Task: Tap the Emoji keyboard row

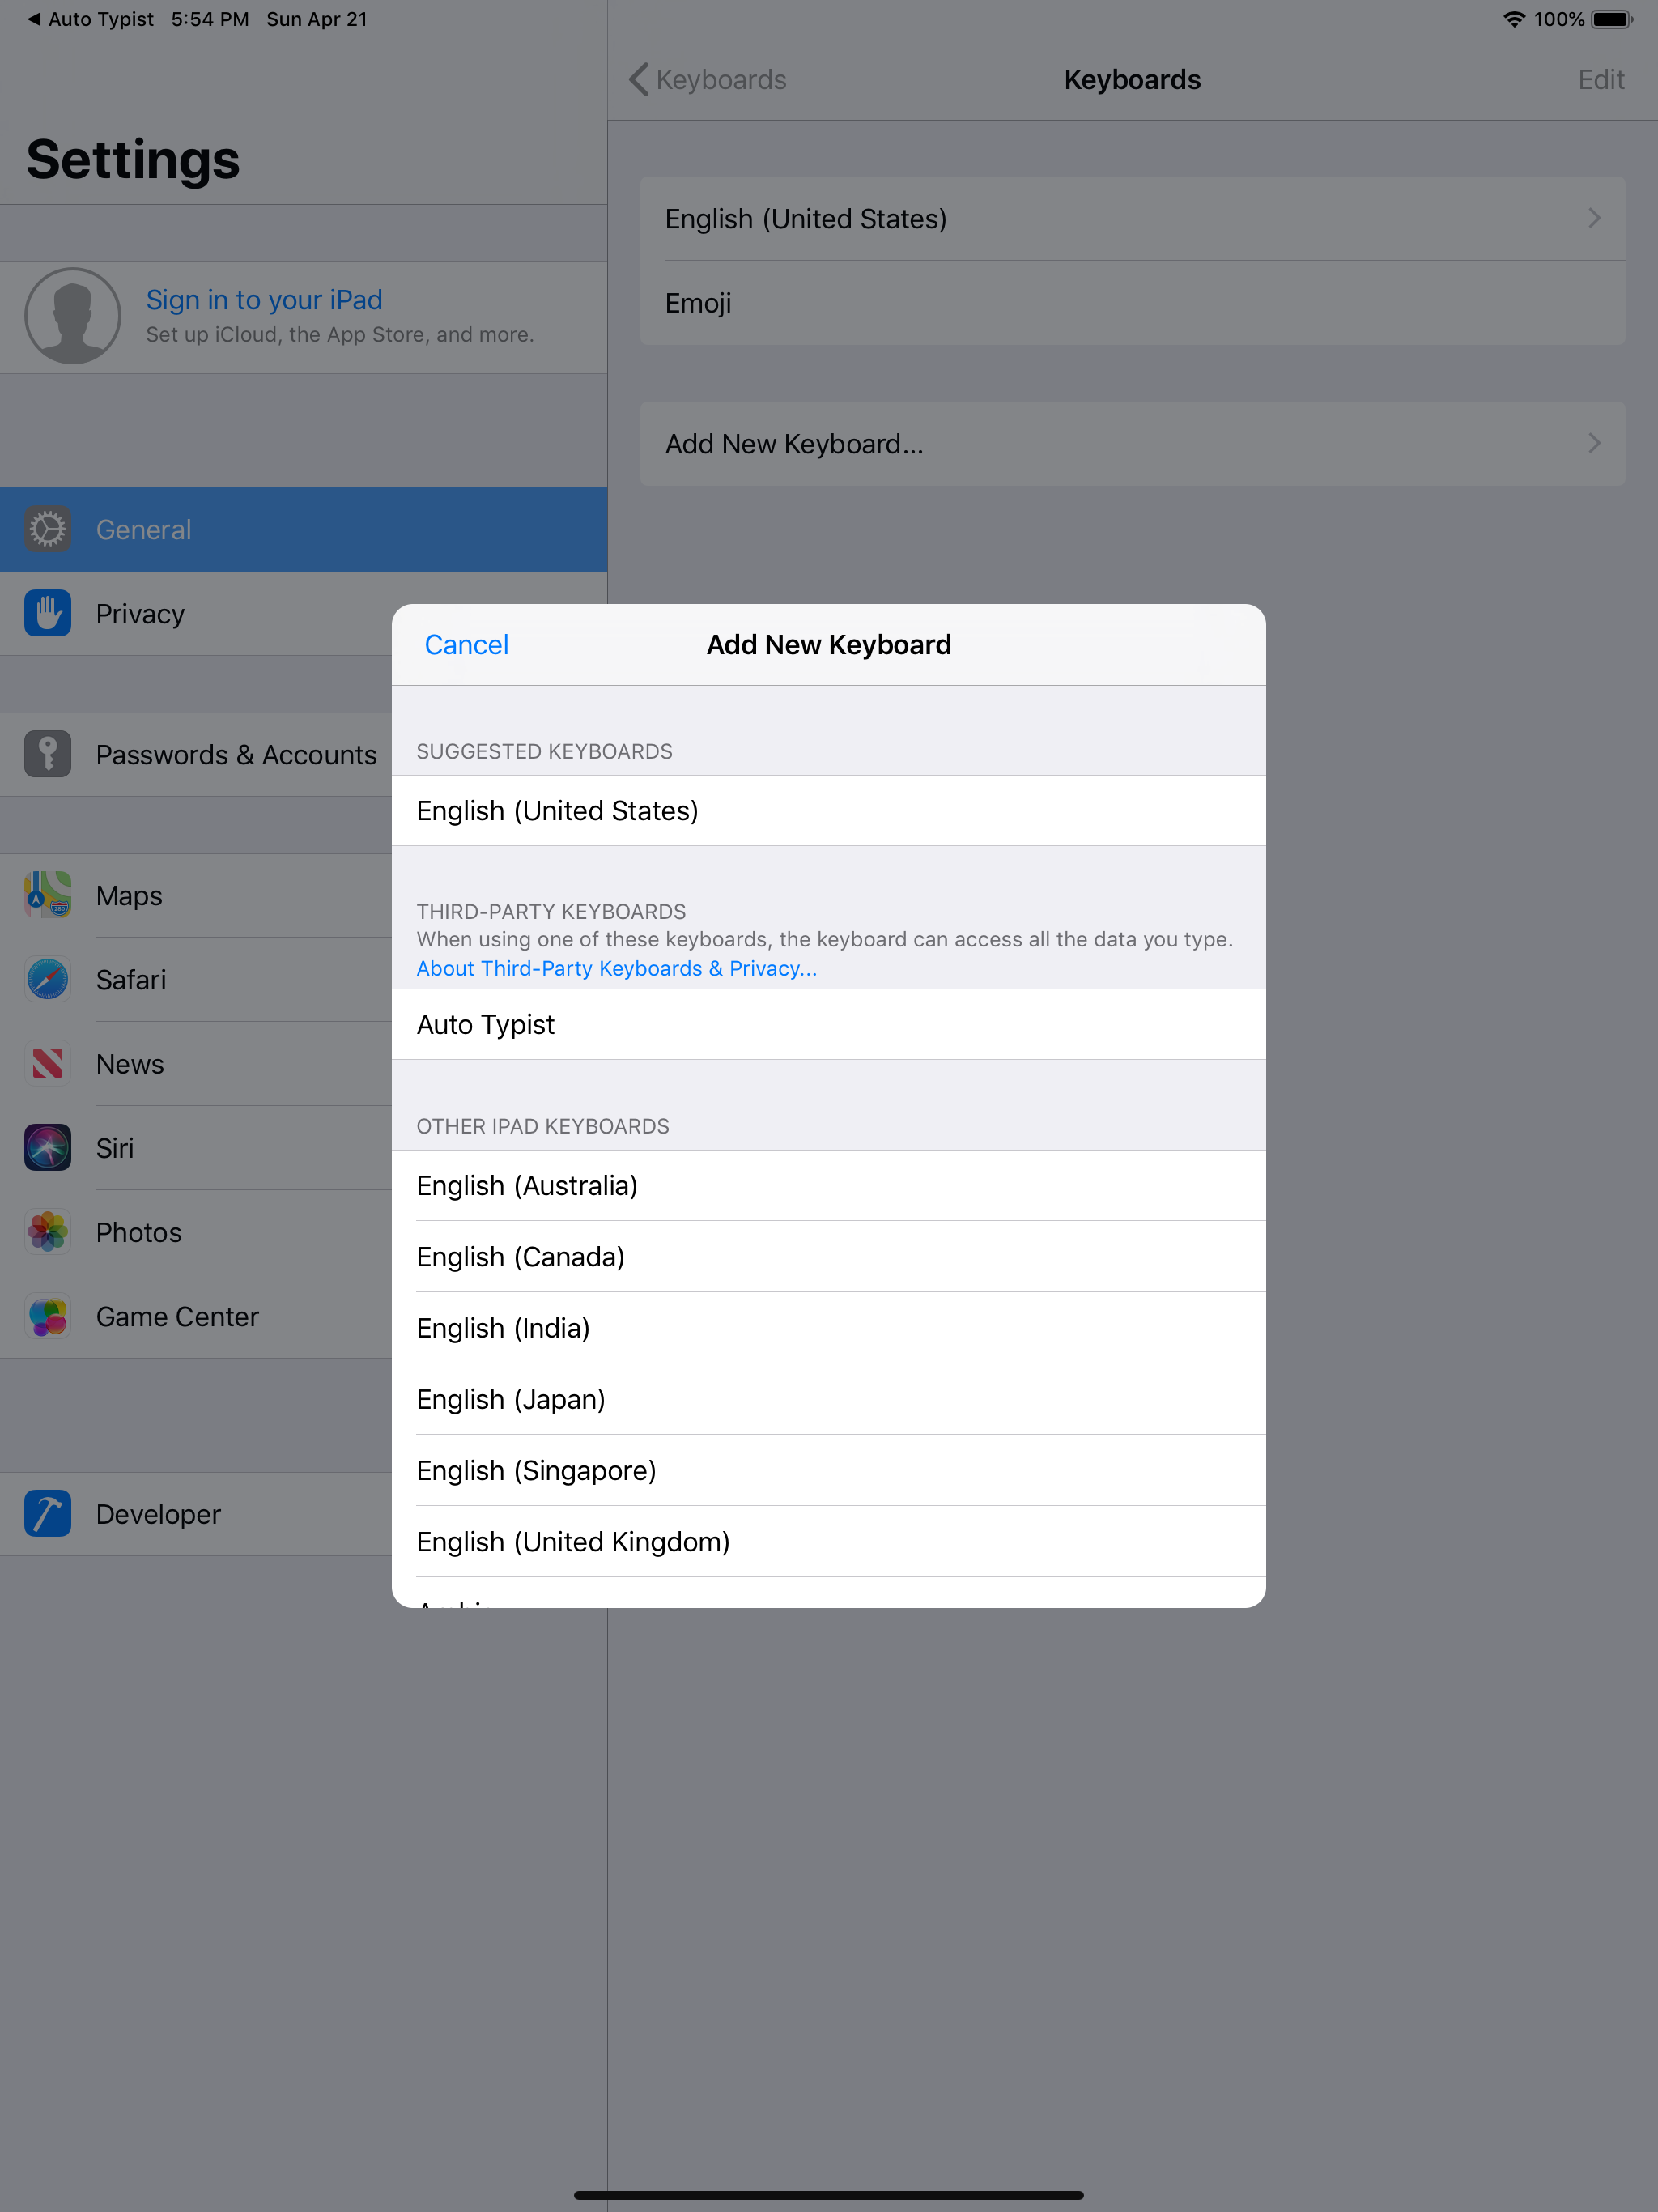Action: click(x=1132, y=303)
